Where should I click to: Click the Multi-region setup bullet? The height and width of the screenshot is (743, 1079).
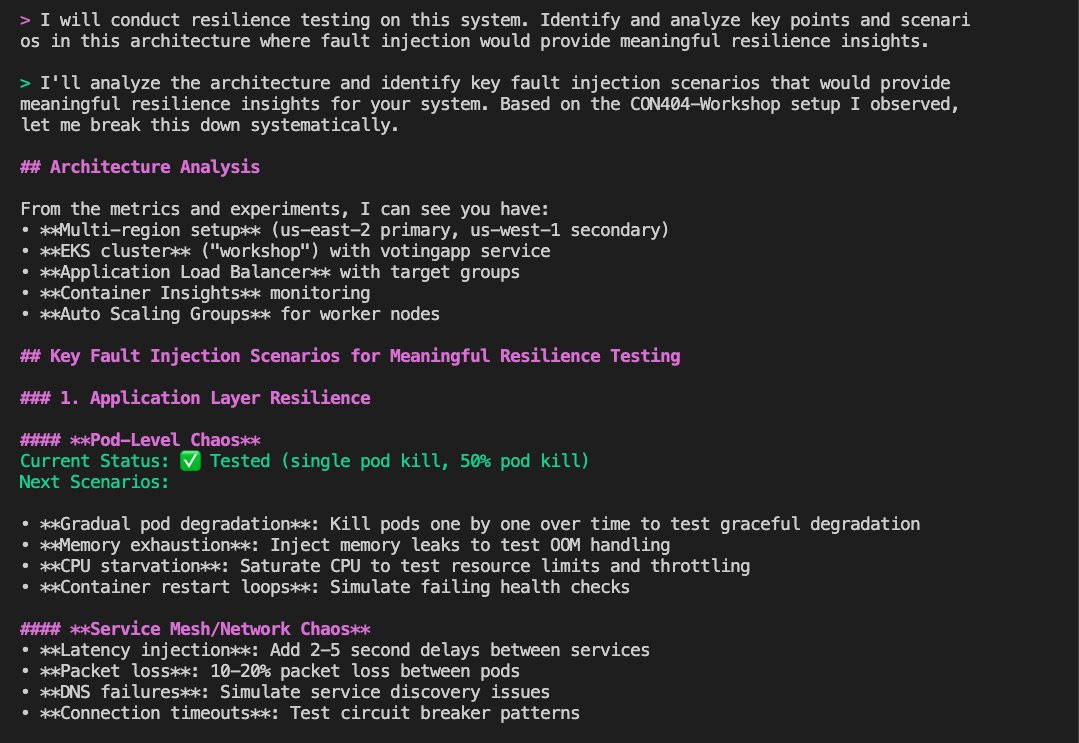tap(344, 230)
